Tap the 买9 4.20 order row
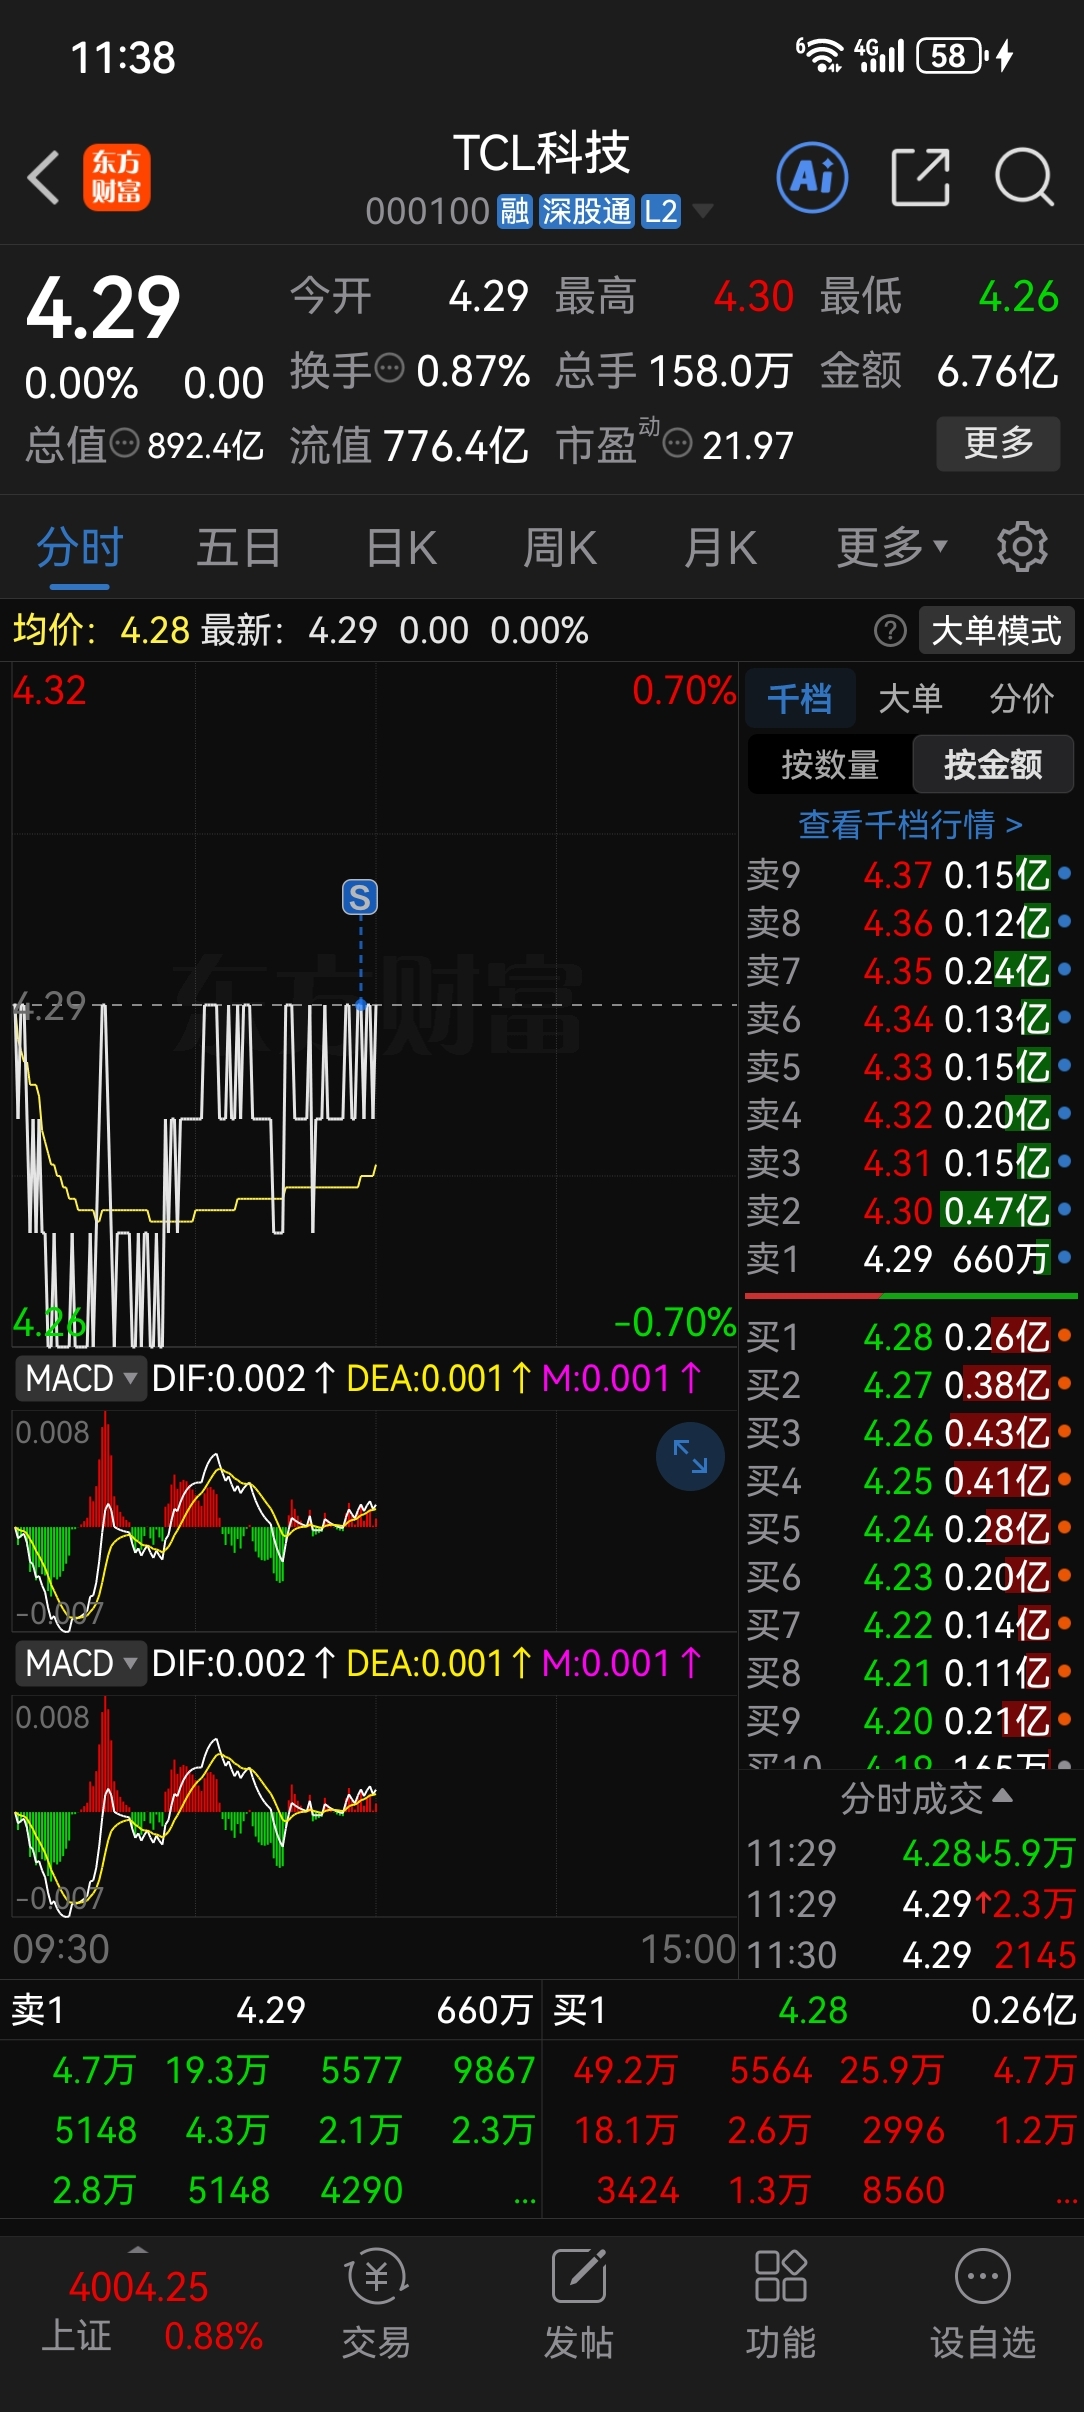The image size is (1084, 2412). [910, 1721]
